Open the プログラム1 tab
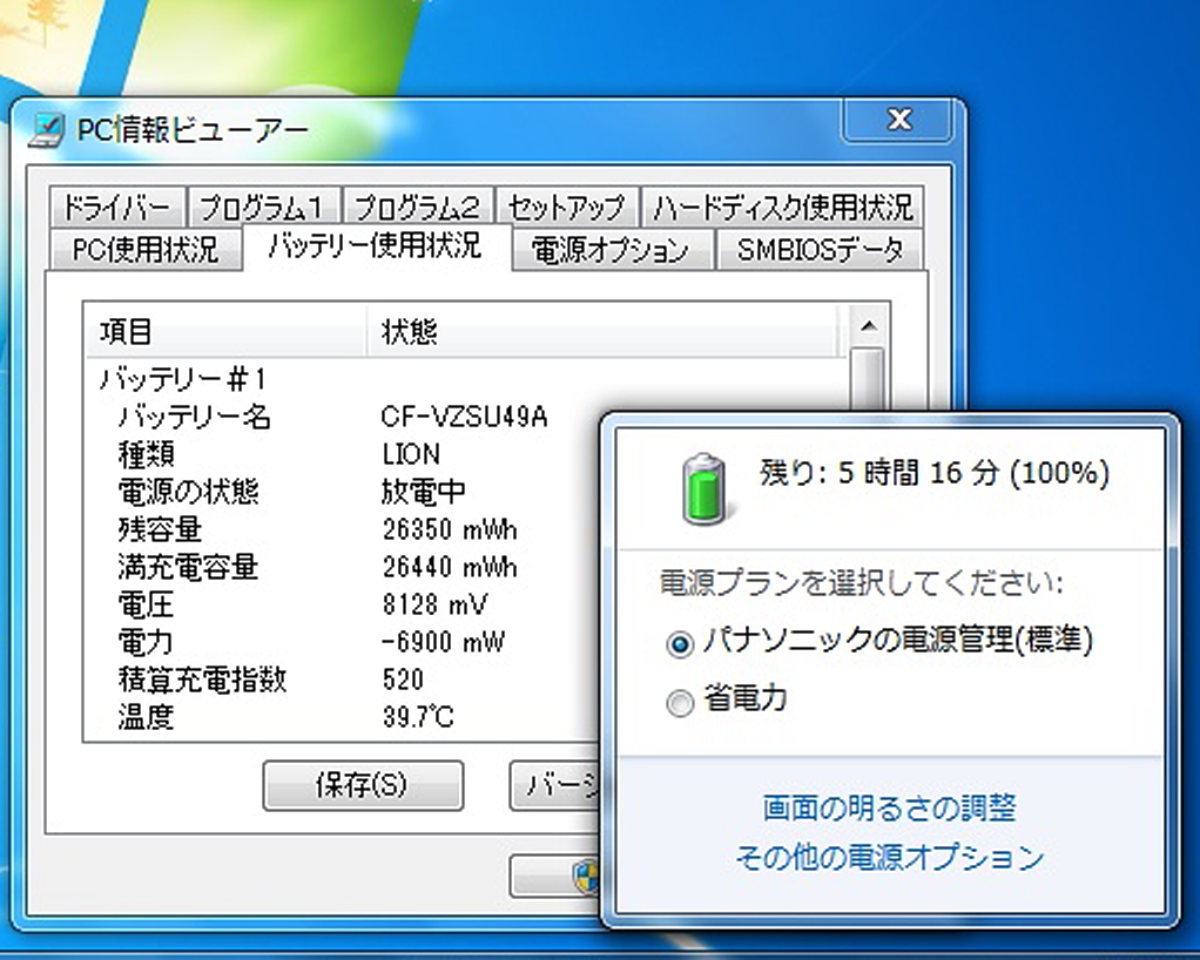1200x960 pixels. click(265, 207)
